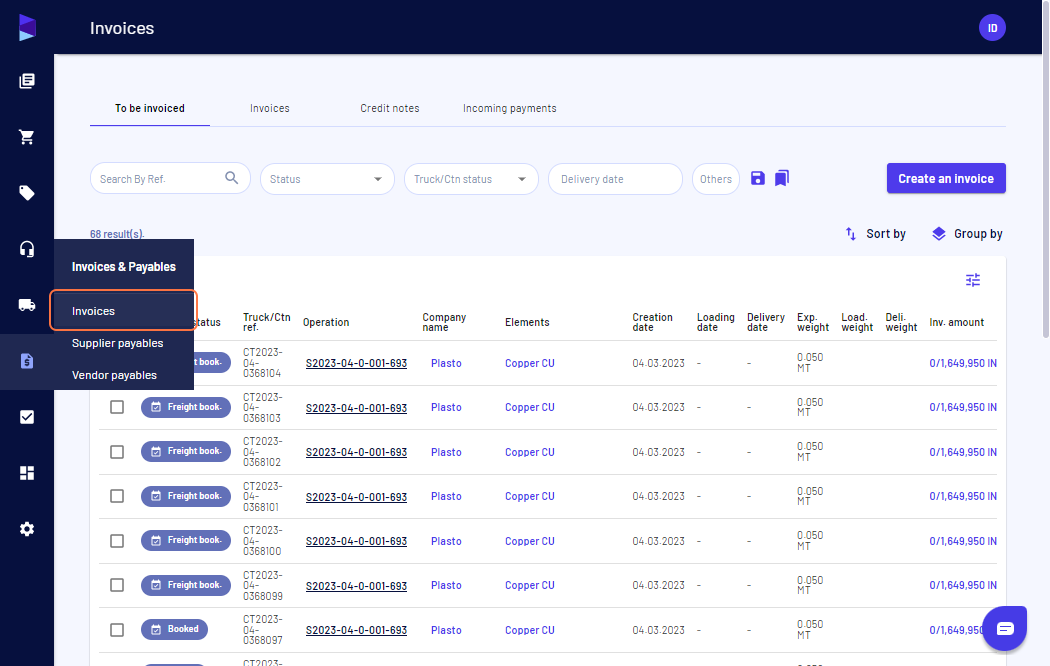Image resolution: width=1050 pixels, height=666 pixels.
Task: Save the current filter with disk icon
Action: [x=757, y=178]
